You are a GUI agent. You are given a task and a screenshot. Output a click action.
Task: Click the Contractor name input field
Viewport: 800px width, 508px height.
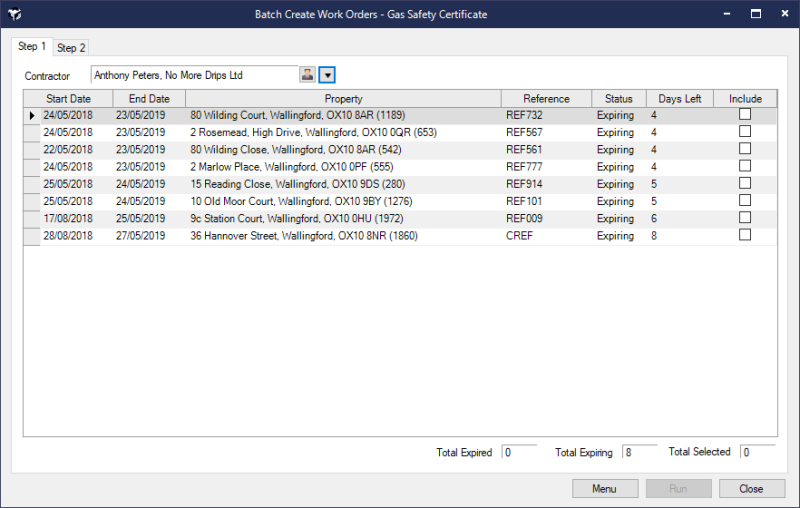194,75
